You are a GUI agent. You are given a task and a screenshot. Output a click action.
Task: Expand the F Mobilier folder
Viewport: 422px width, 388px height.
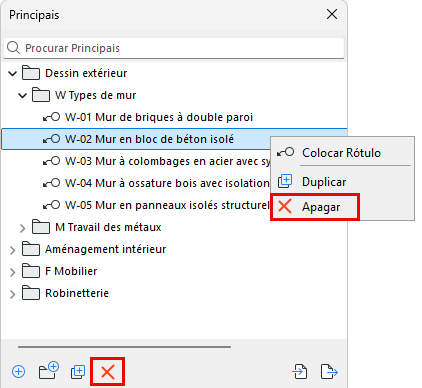point(13,272)
